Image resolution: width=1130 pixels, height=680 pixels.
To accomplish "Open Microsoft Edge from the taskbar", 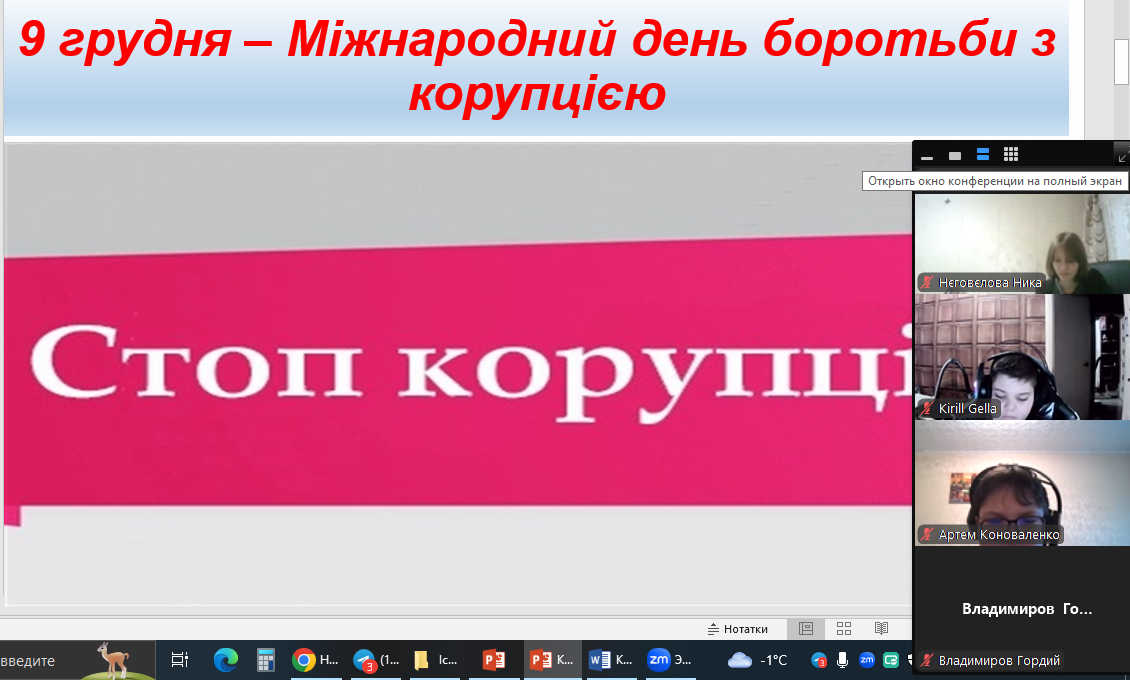I will [226, 660].
